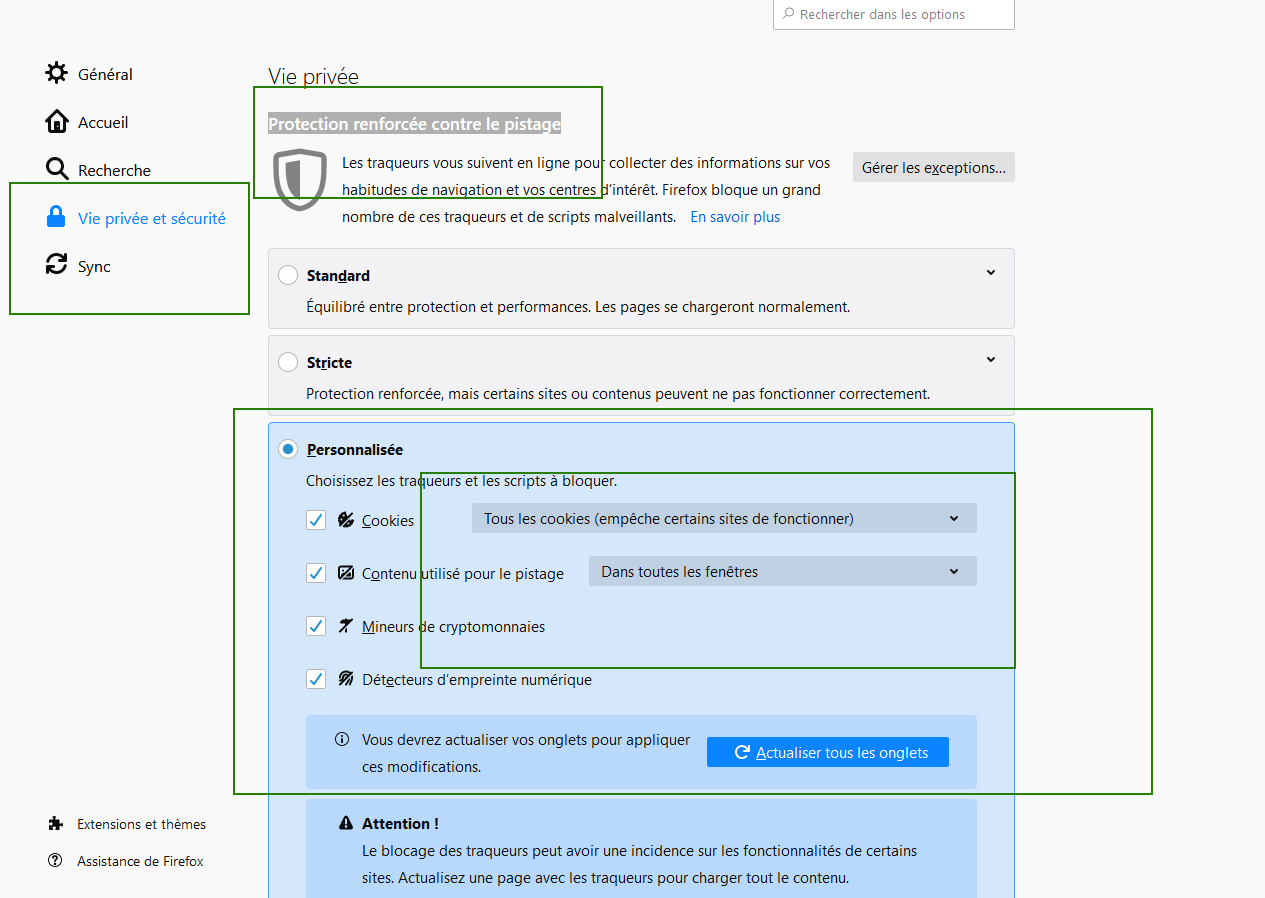
Task: Click the tracking protection shield icon
Action: [301, 179]
